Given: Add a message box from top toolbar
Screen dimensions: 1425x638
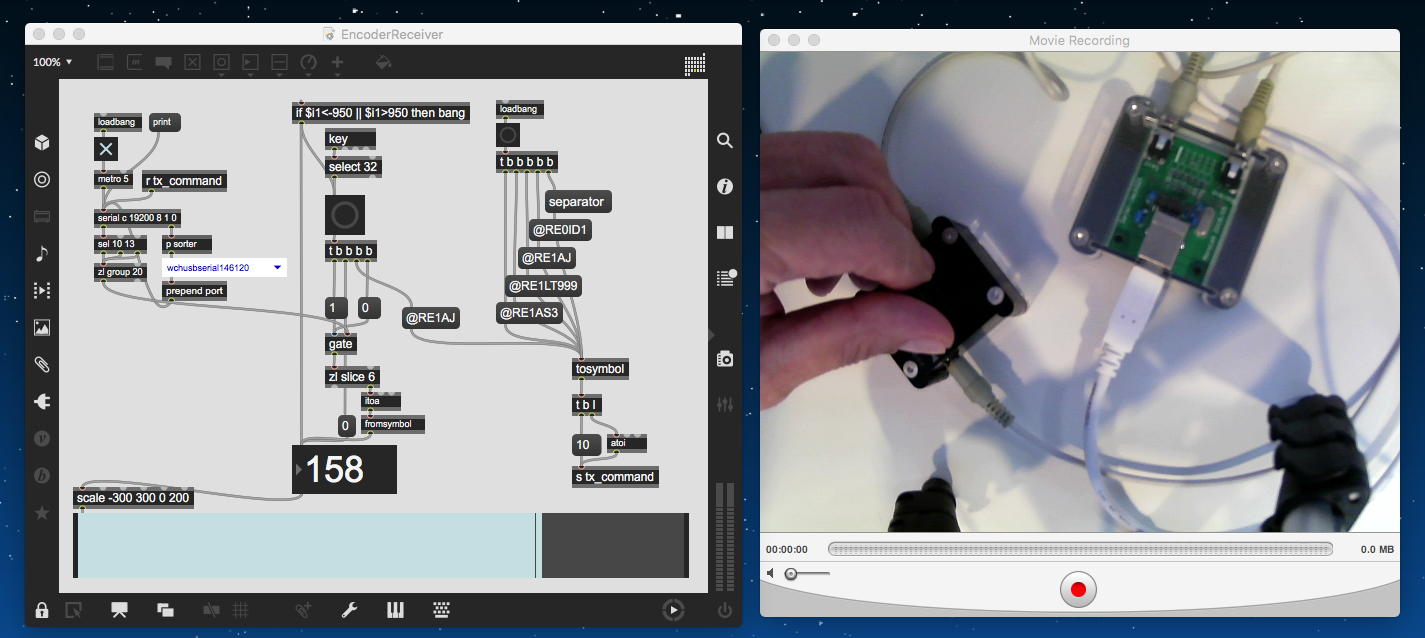Looking at the screenshot, I should [x=134, y=62].
